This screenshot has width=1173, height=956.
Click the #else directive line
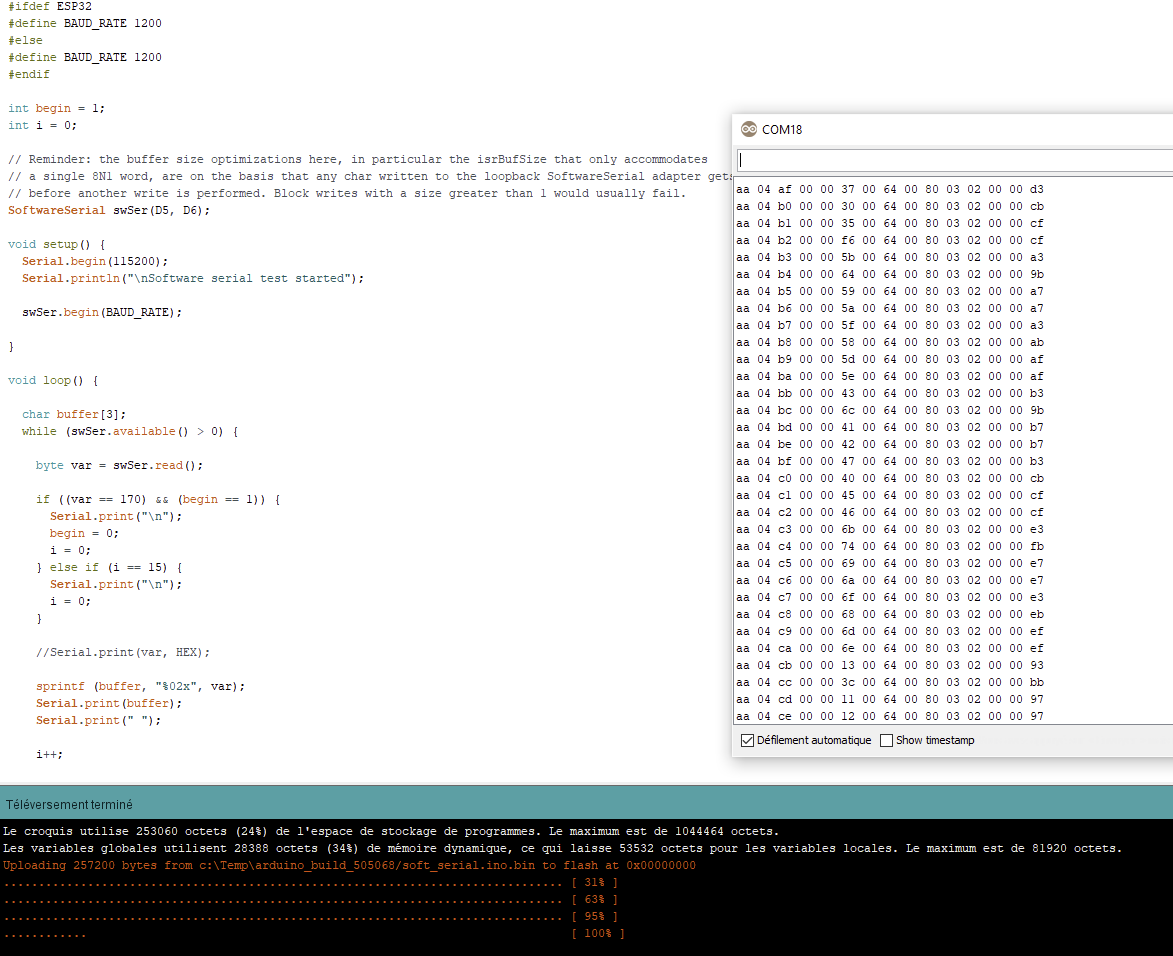coord(25,40)
